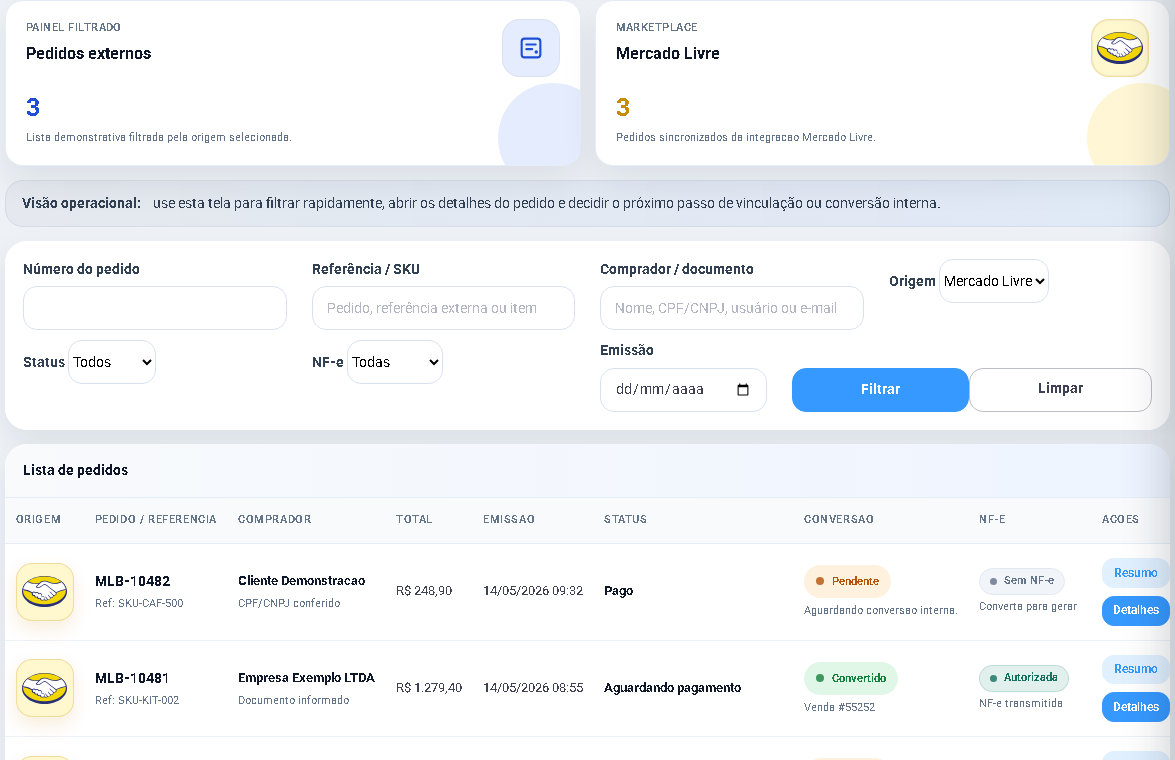
Task: Click total R$ 248,90
Action: pyautogui.click(x=424, y=591)
